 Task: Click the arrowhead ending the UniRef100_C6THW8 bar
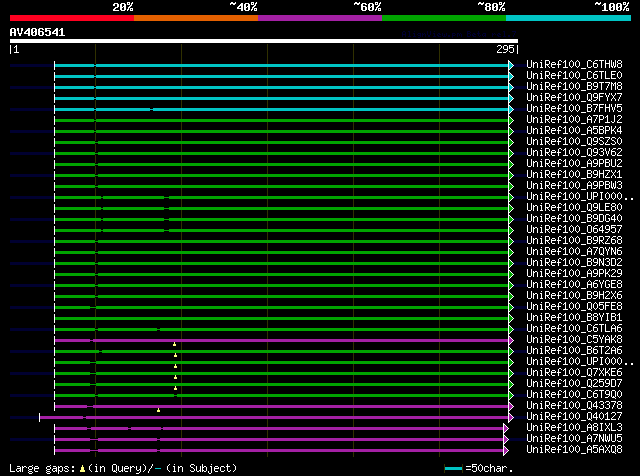pos(511,65)
